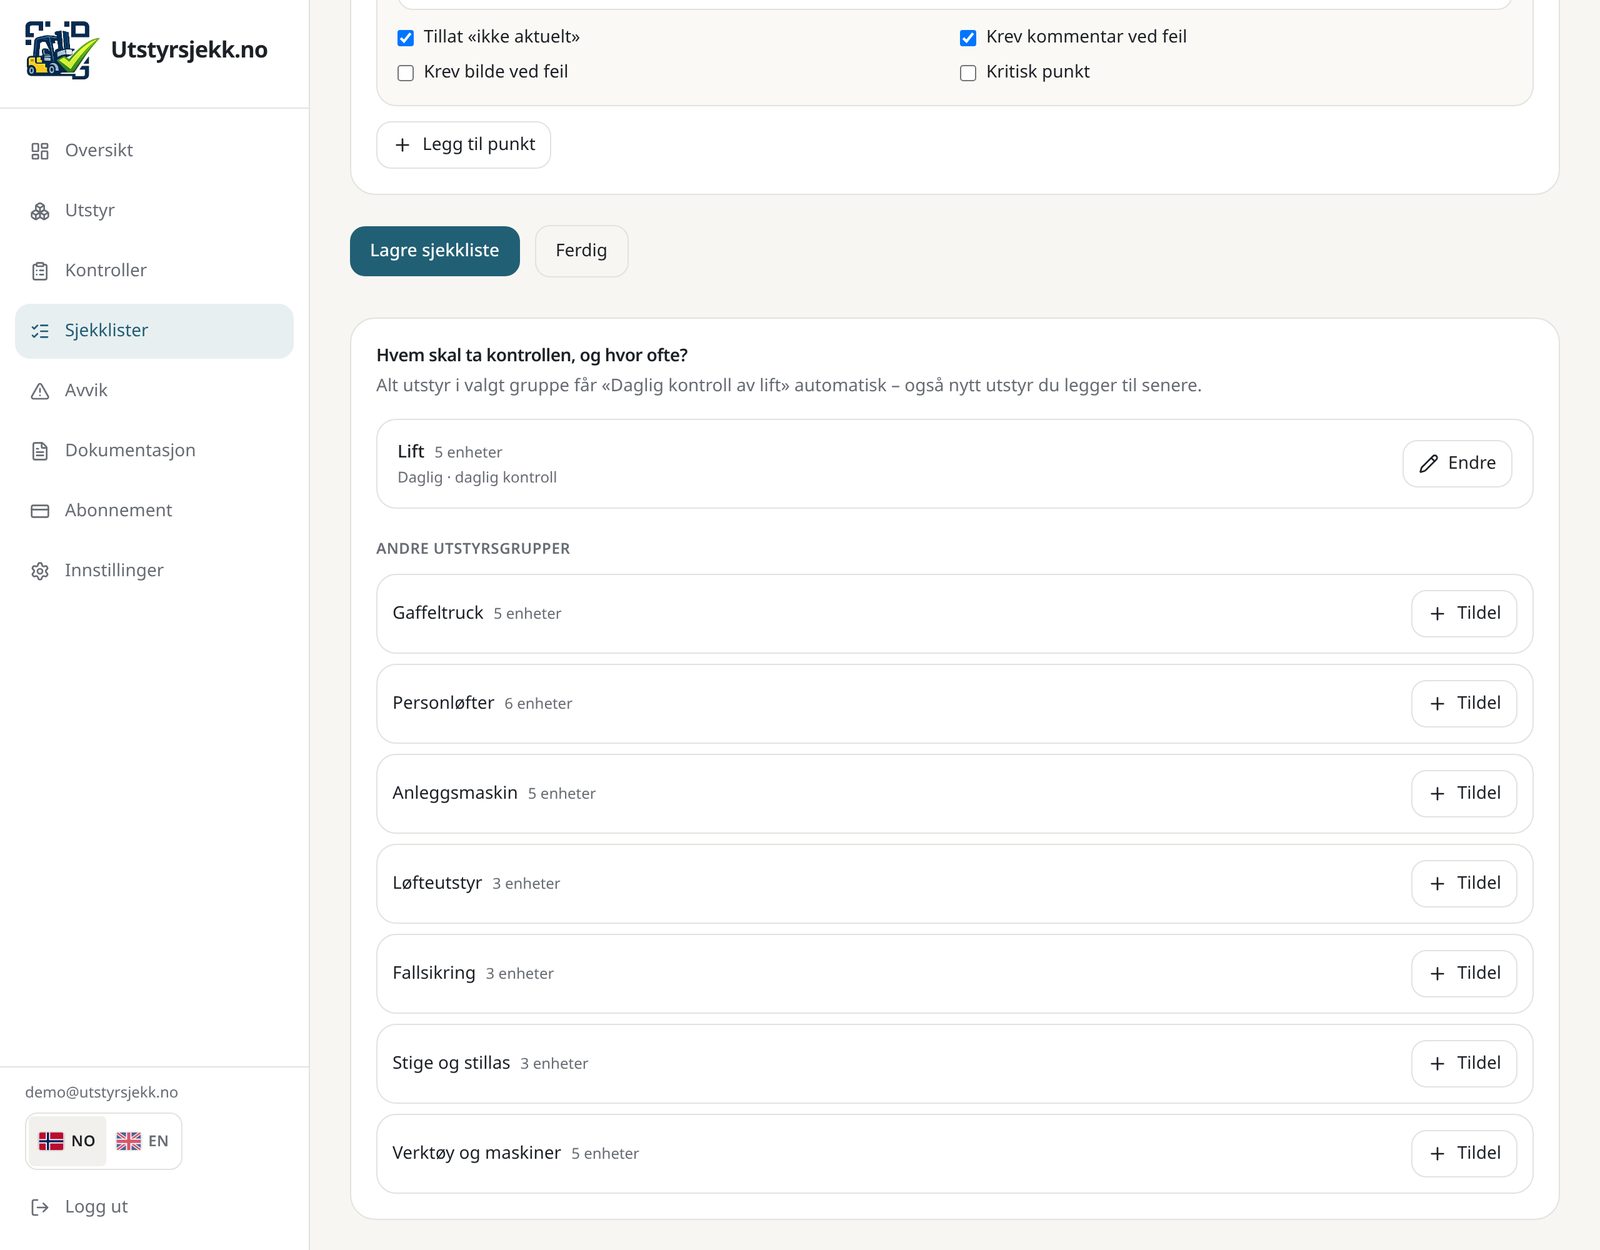The image size is (1600, 1250).
Task: Click the Utstyrsjekk.no forklift logo
Action: (x=61, y=50)
